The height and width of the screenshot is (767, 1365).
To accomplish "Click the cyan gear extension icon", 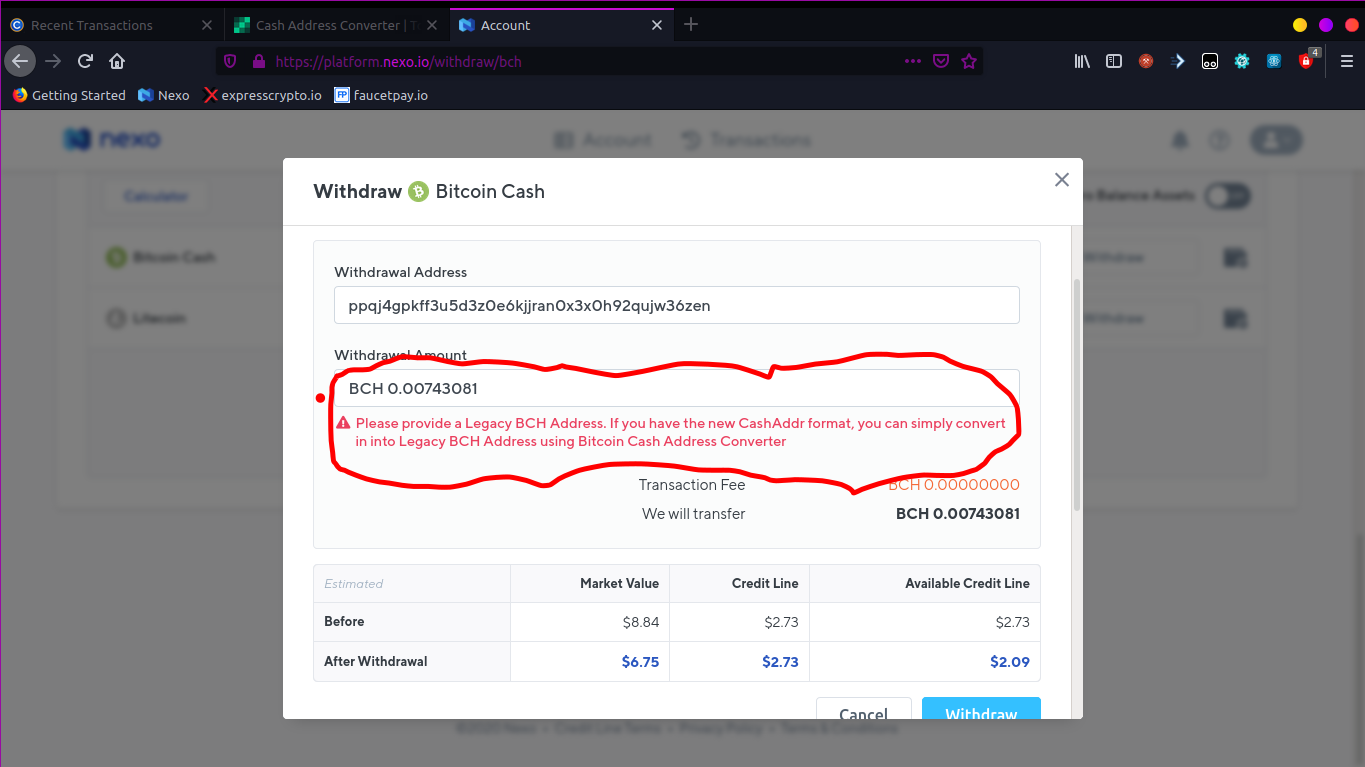I will tap(1242, 61).
